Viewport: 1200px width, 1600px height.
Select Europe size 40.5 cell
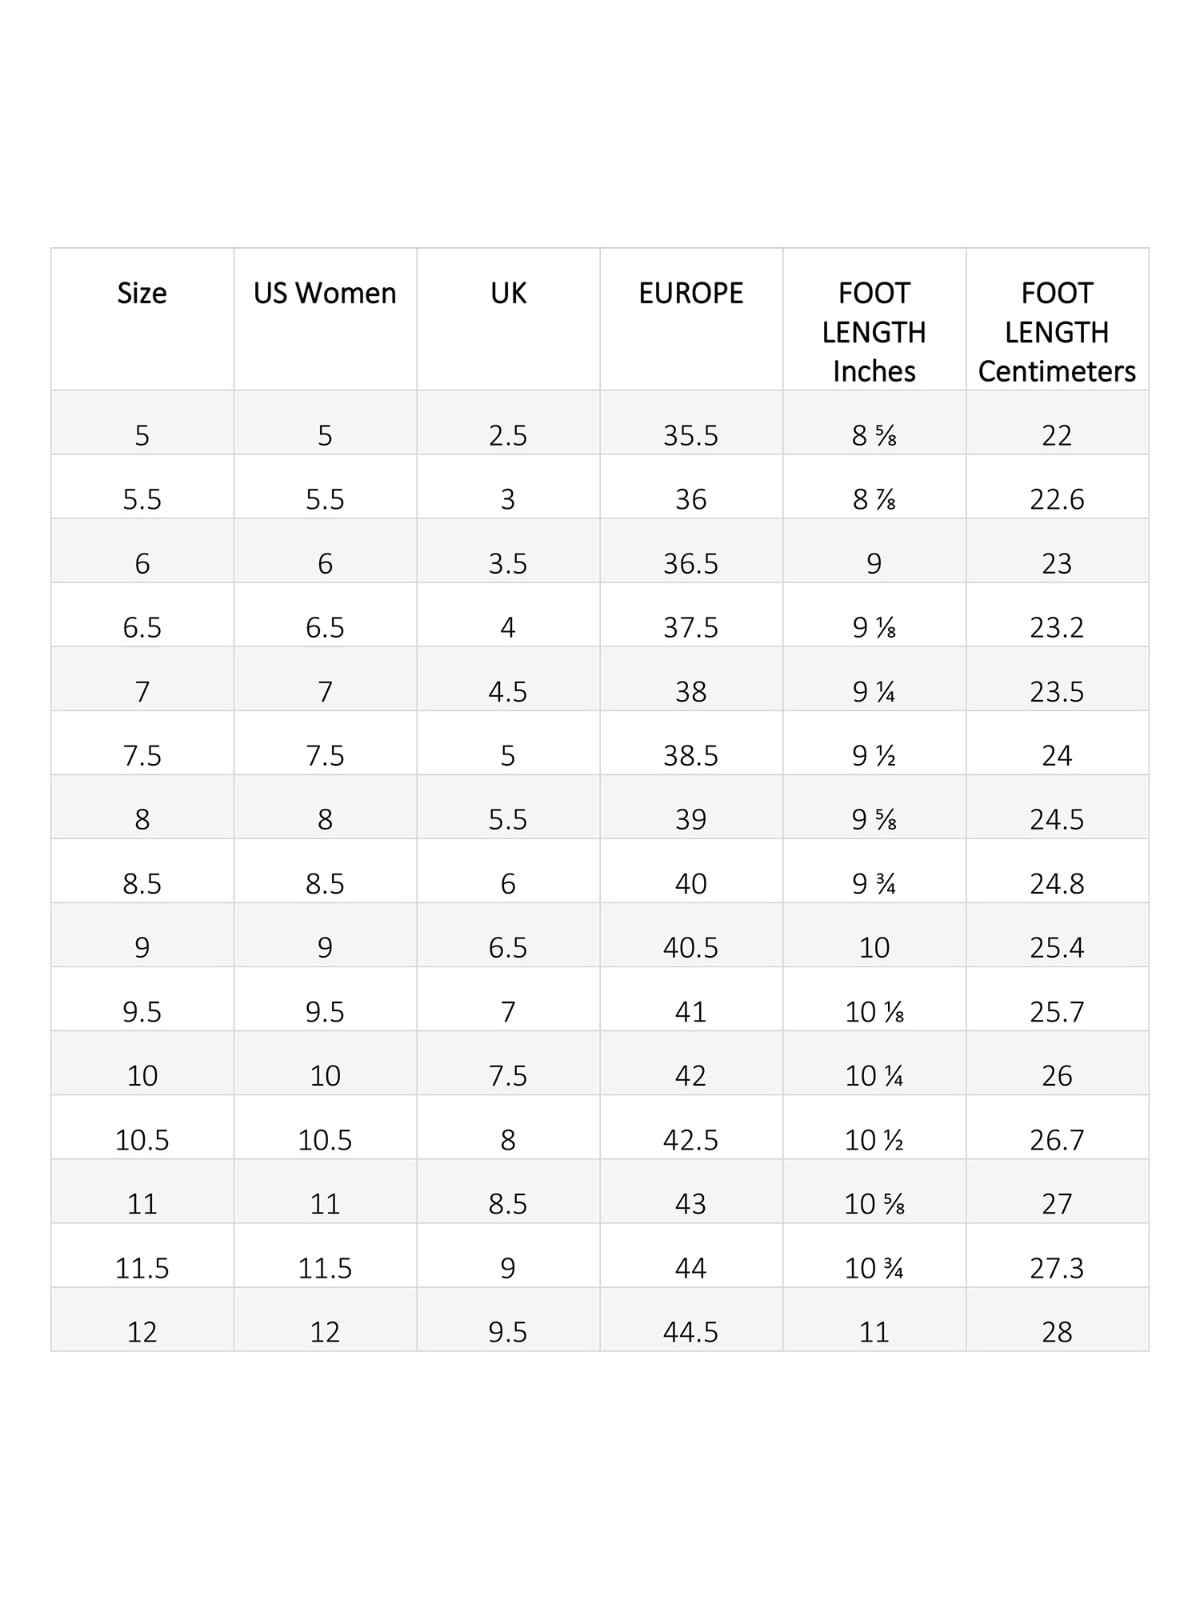(691, 947)
